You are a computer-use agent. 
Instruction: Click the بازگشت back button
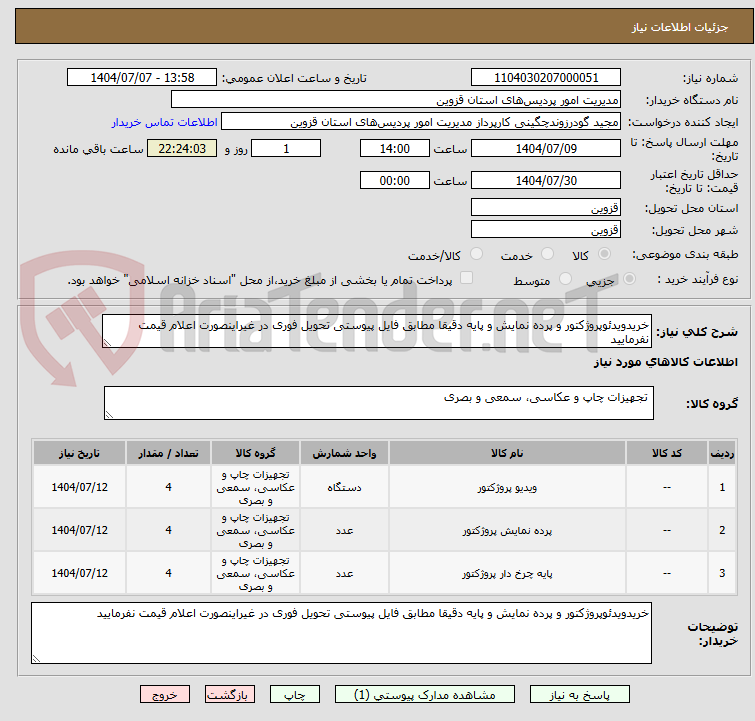(x=230, y=694)
